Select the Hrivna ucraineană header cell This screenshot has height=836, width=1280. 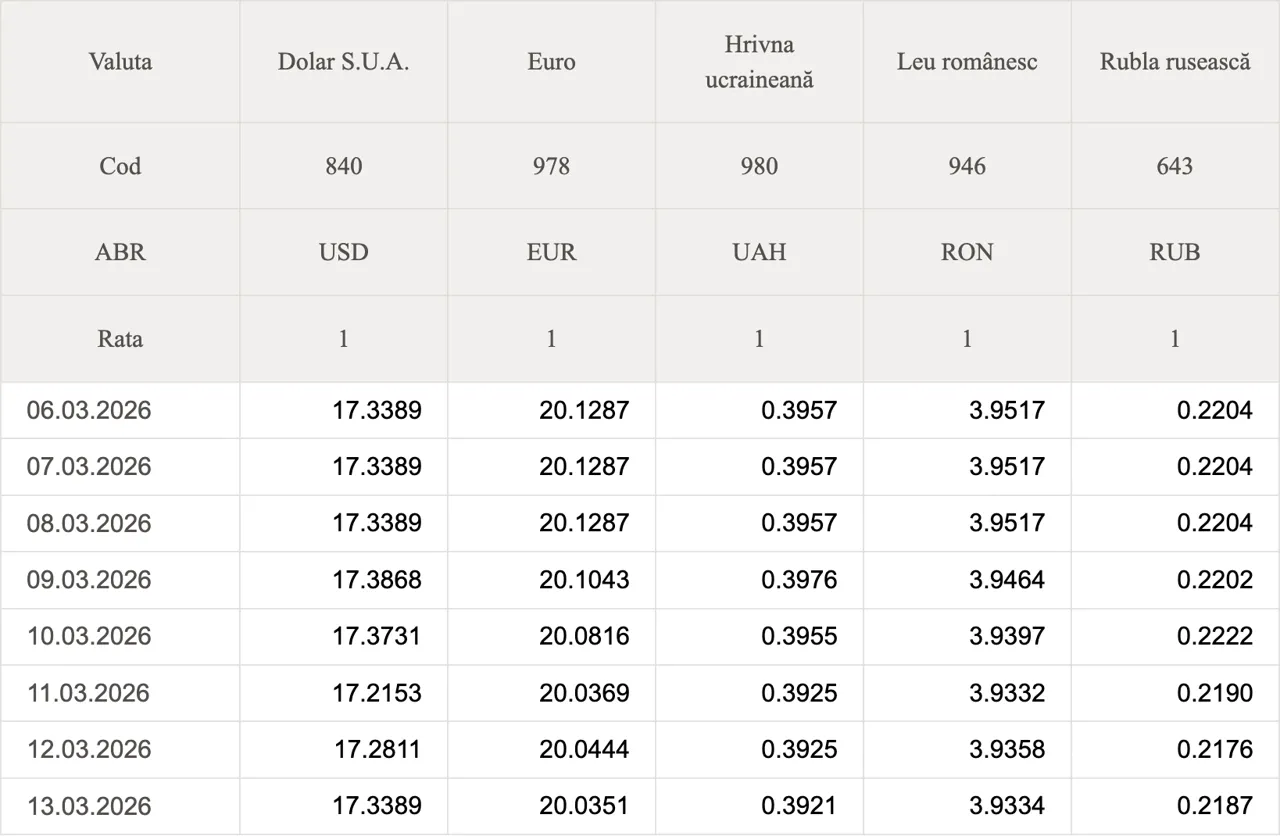click(x=759, y=62)
